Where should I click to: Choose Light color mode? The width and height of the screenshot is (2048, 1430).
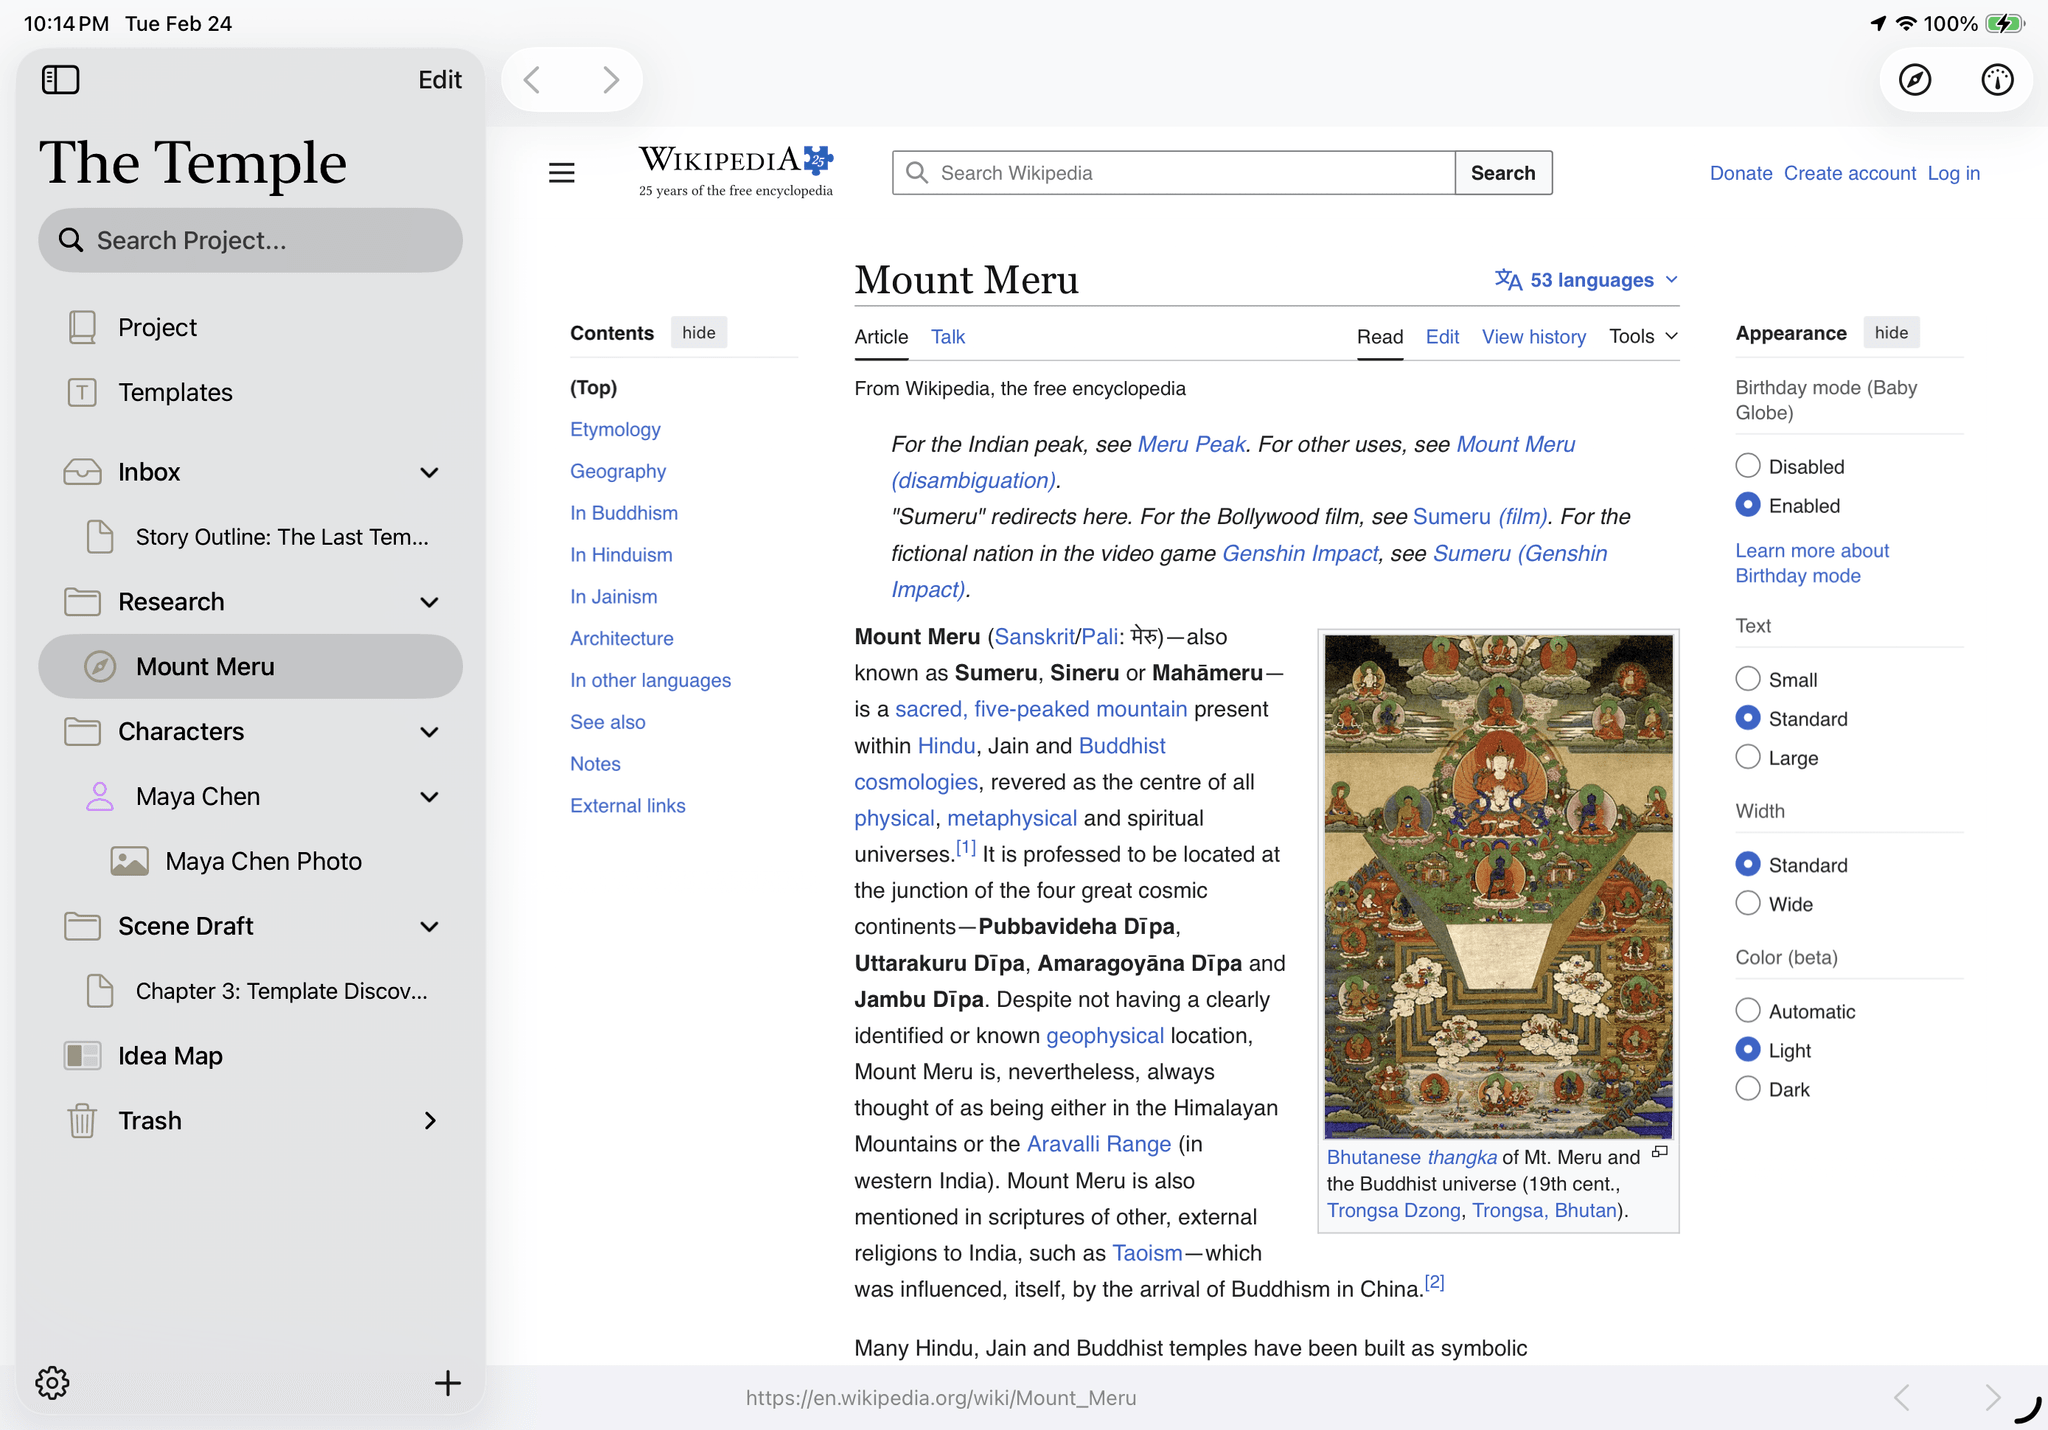point(1748,1049)
